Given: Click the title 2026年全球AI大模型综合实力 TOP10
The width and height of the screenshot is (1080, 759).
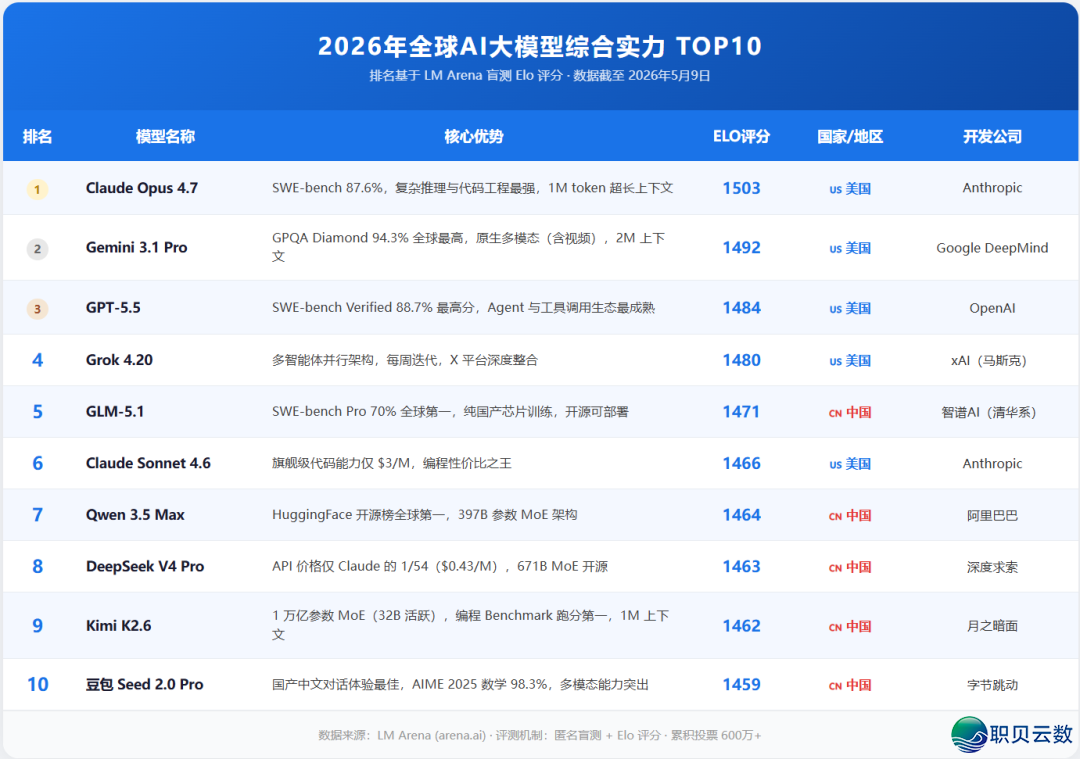Looking at the screenshot, I should [x=540, y=46].
